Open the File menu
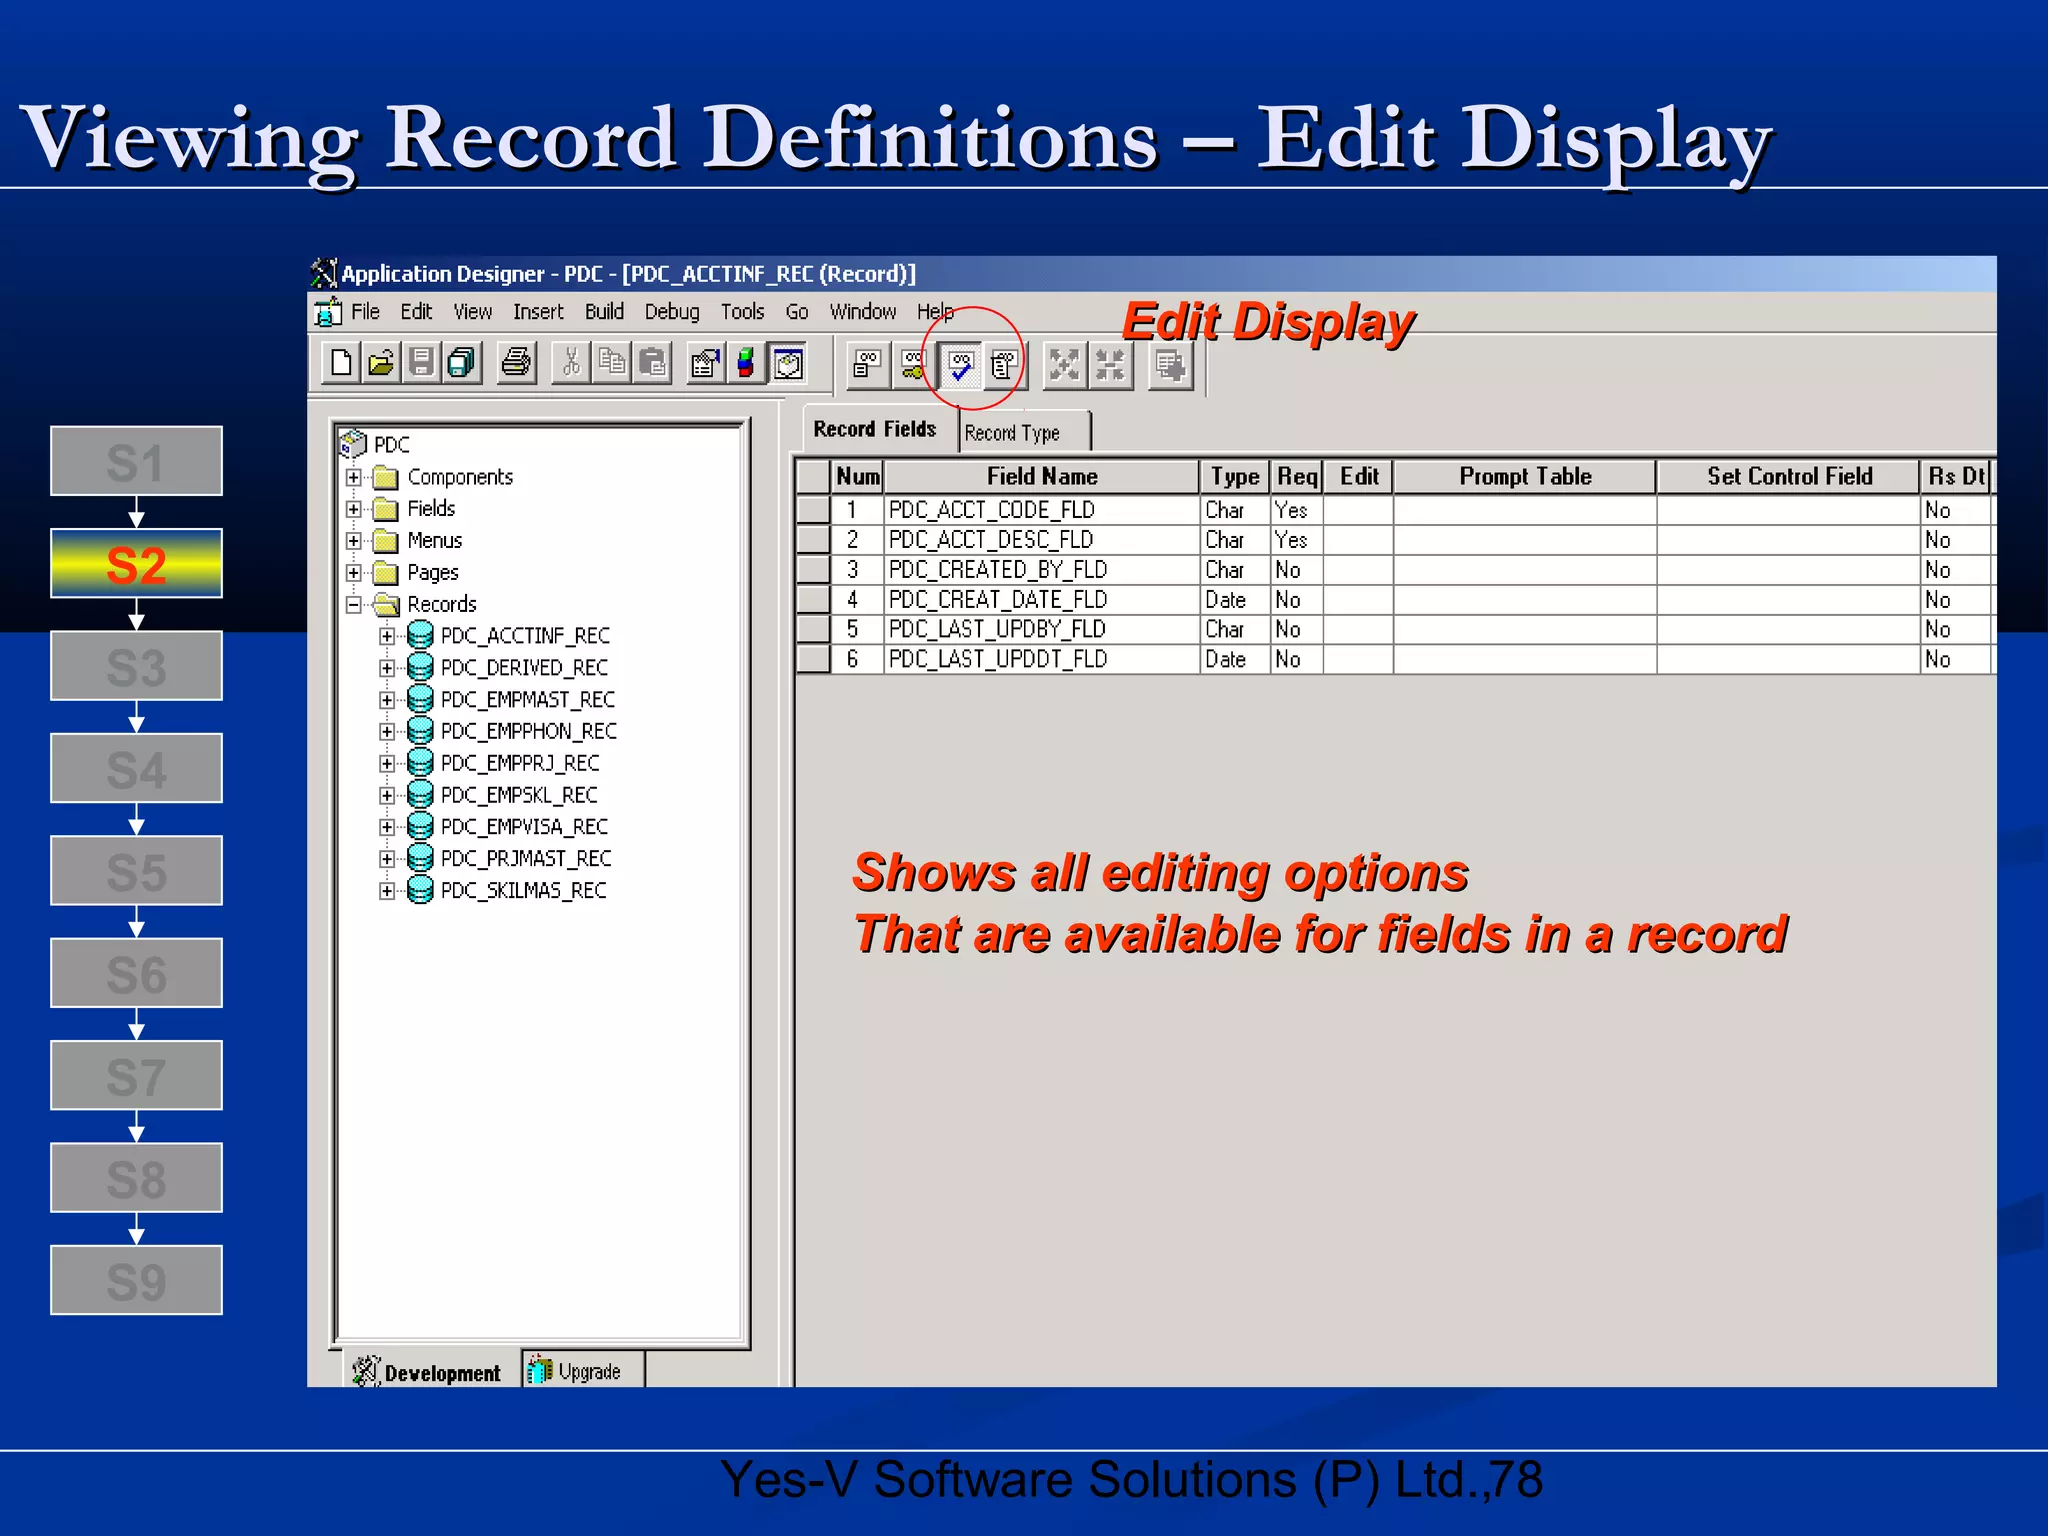2048x1536 pixels. coord(365,312)
